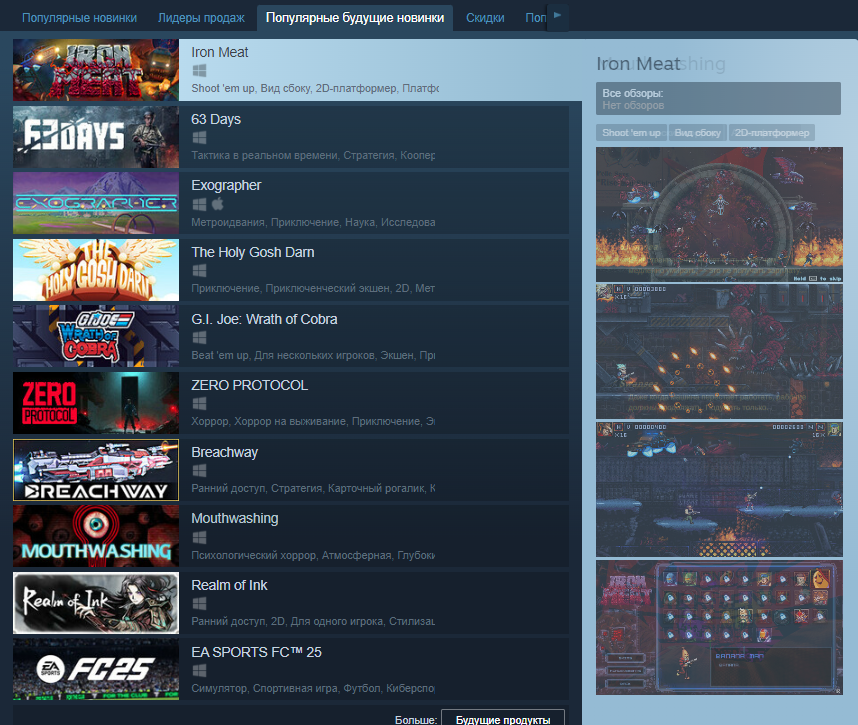The height and width of the screenshot is (725, 858).
Task: Click the Shoot 'em up tag in preview
Action: [631, 133]
